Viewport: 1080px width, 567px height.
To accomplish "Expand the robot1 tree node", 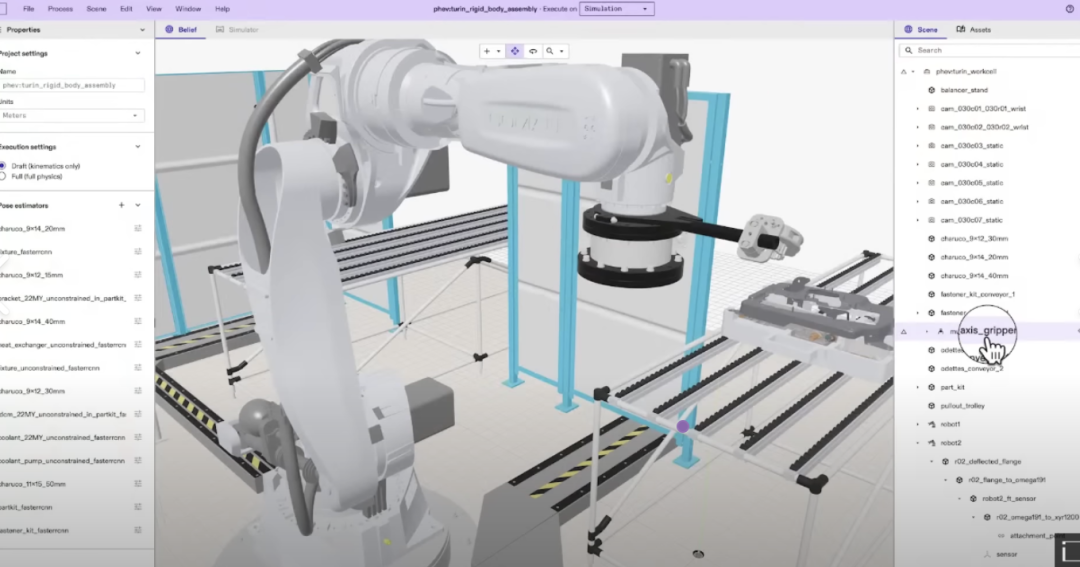I will point(917,424).
